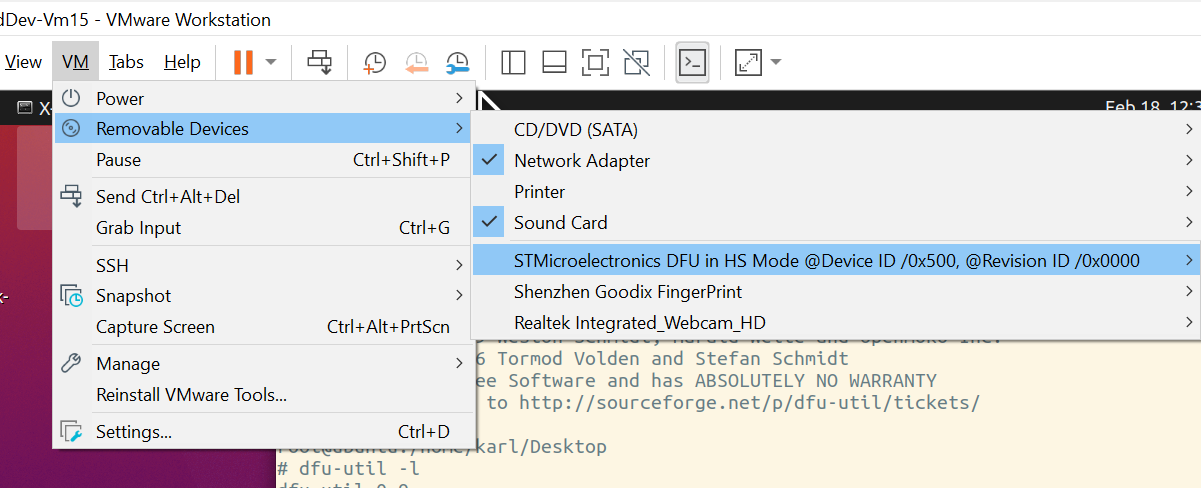Open the Printer device submenu
Viewport: 1201px width, 488px height.
[836, 192]
